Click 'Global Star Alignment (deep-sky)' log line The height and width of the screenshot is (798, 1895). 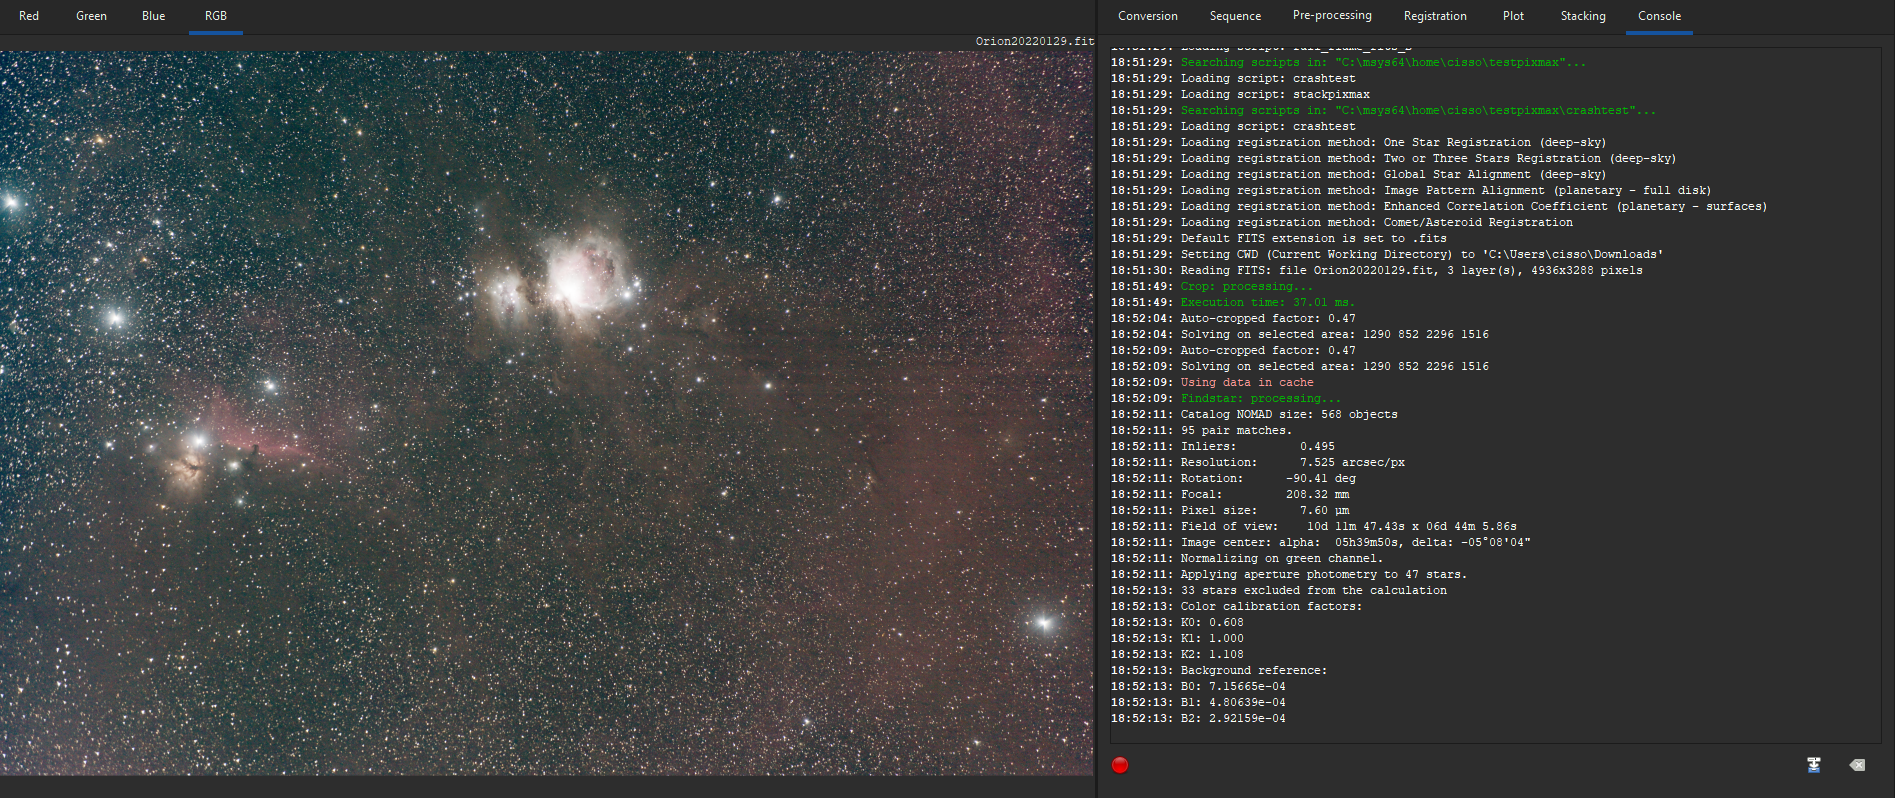tap(1358, 175)
